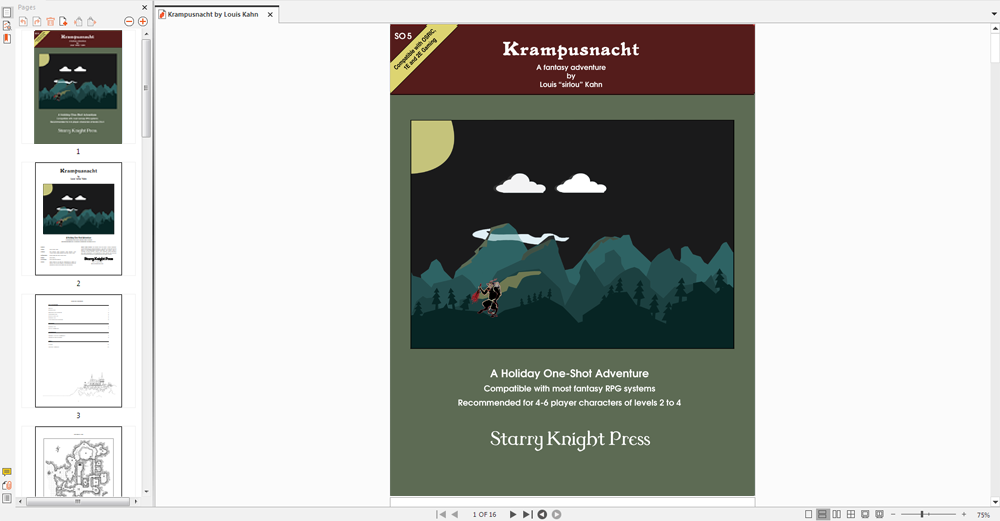Click the insert page icon
The width and height of the screenshot is (1000, 521).
pyautogui.click(x=64, y=21)
